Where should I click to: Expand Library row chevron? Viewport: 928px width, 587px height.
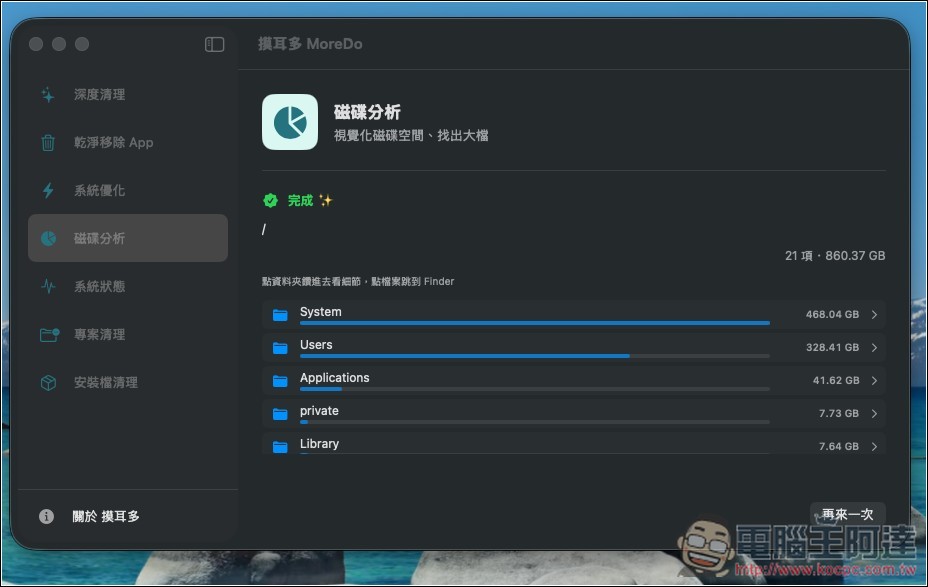(x=874, y=447)
